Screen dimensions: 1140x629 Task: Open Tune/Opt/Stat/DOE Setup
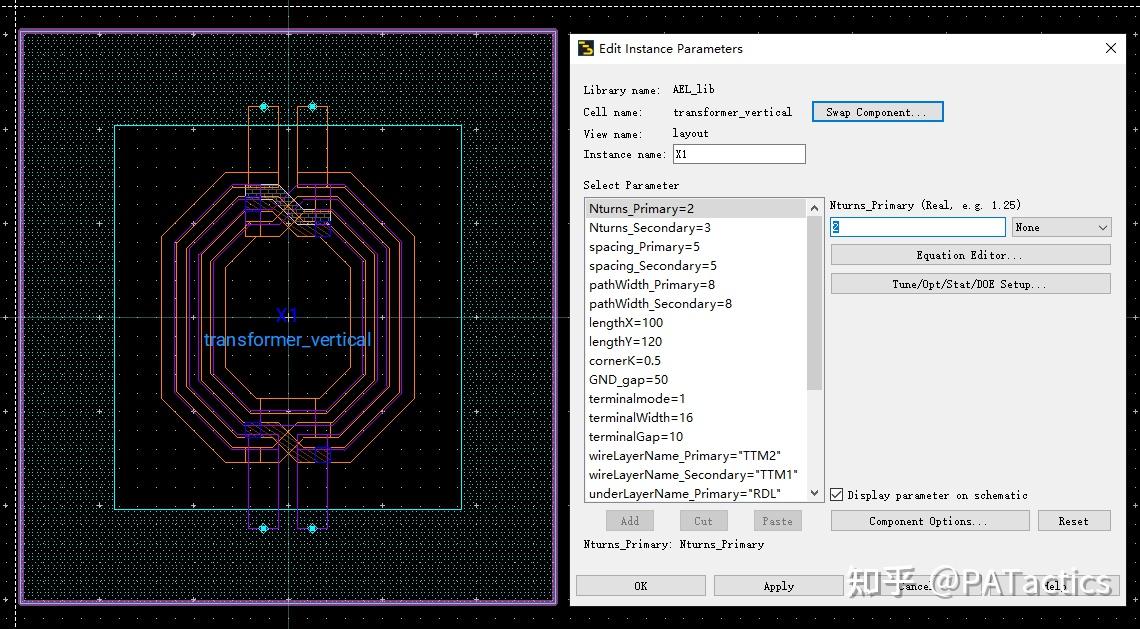point(970,284)
